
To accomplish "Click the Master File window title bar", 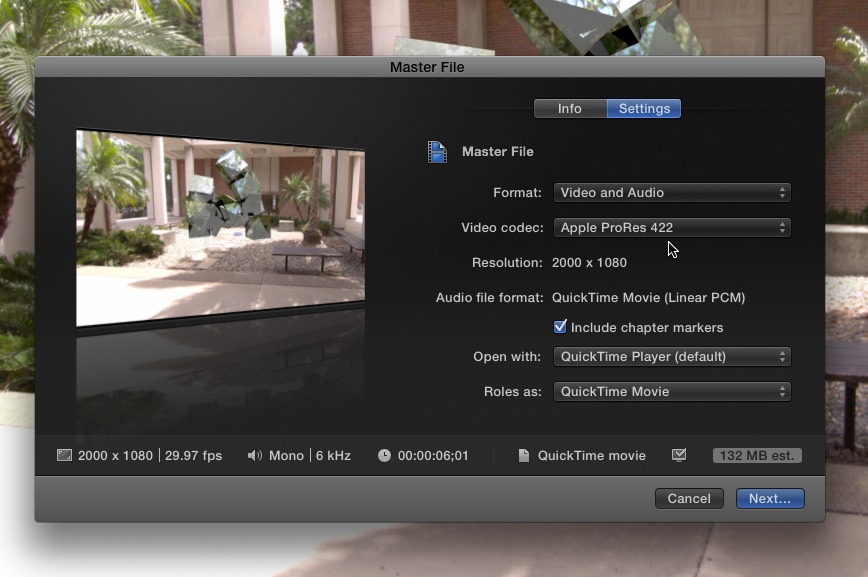I will coord(428,67).
